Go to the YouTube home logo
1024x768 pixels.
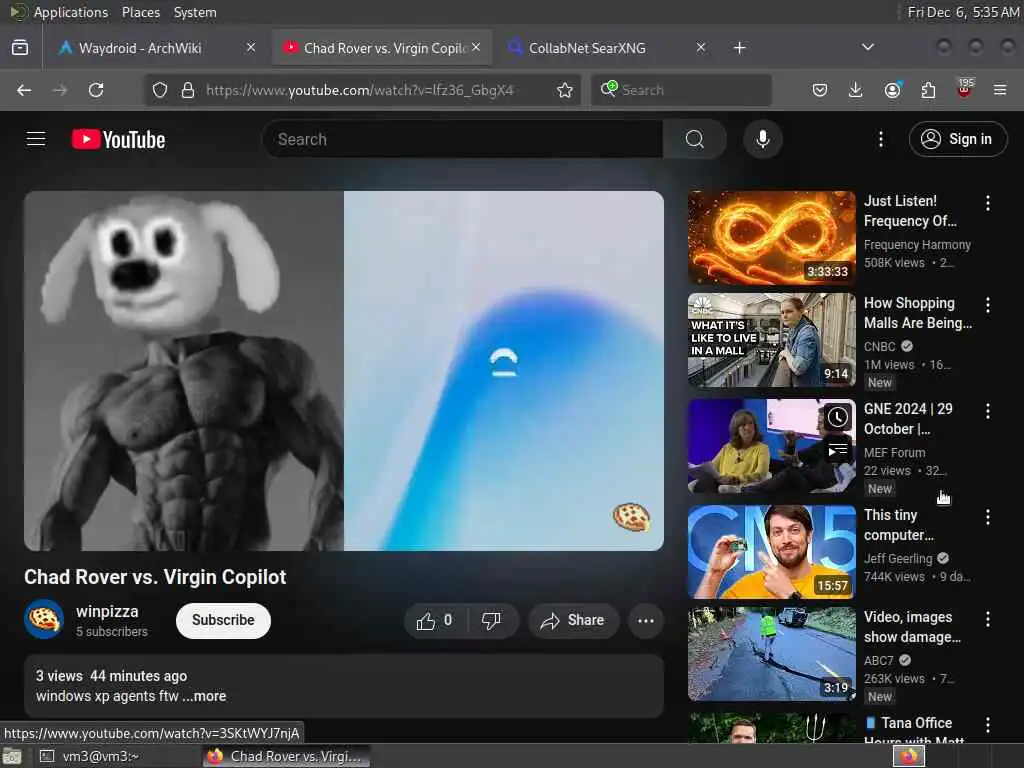pos(118,139)
